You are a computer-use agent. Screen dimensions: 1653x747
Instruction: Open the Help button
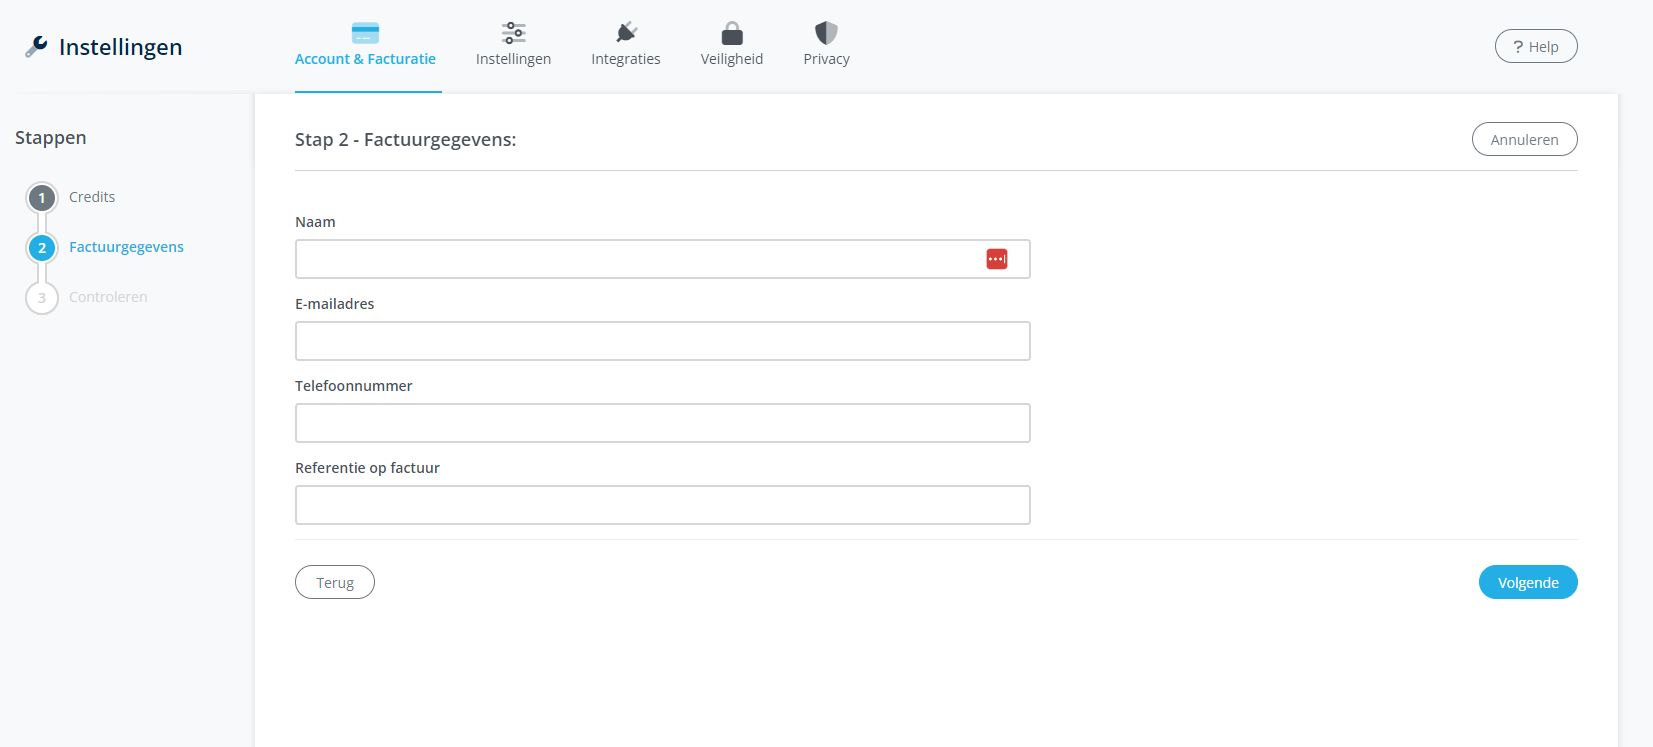tap(1535, 47)
